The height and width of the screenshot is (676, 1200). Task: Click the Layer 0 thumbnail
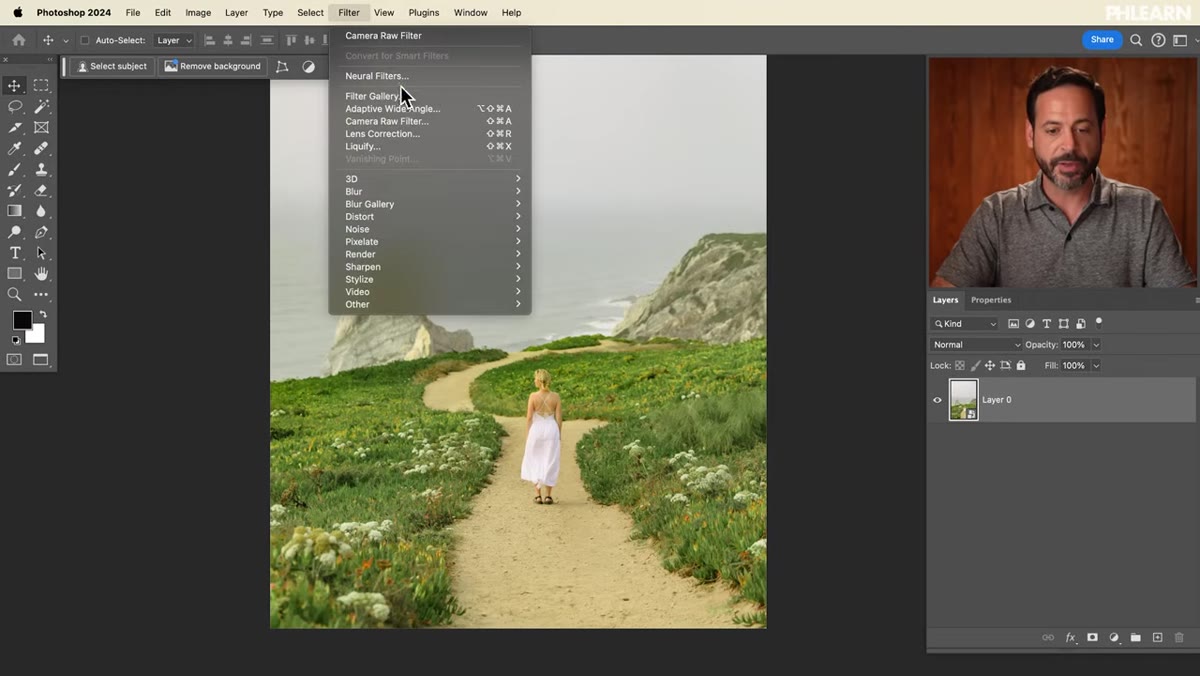point(963,400)
